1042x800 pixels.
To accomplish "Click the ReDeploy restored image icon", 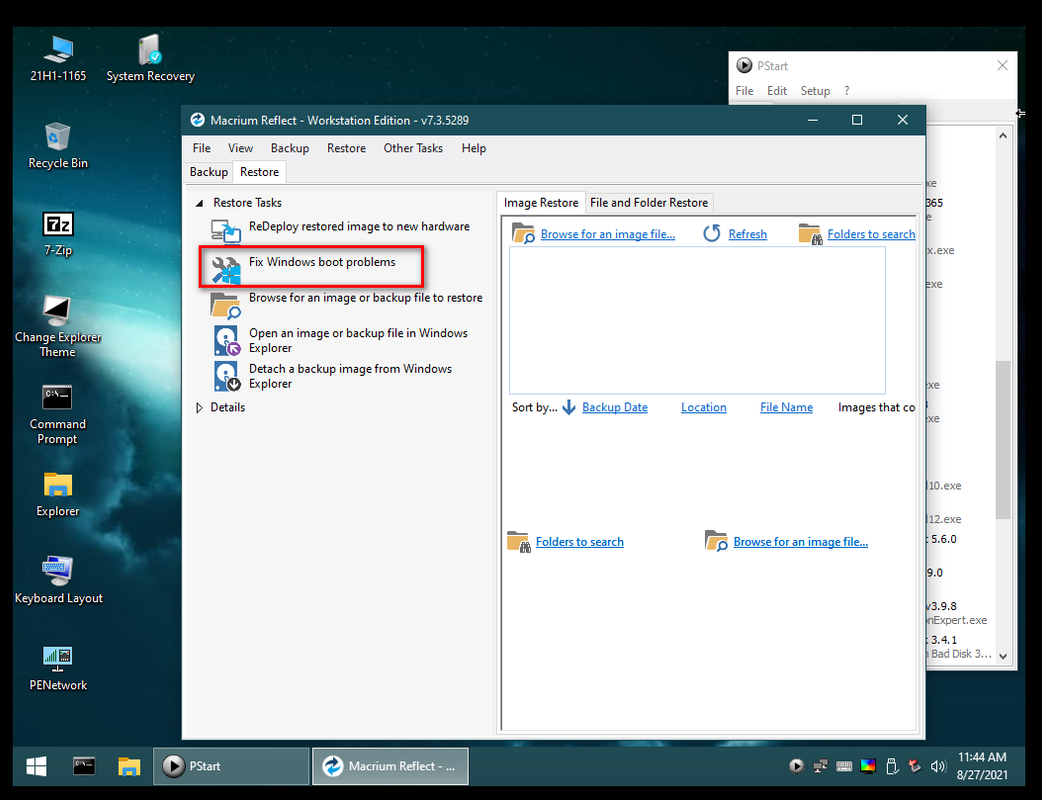I will coord(226,231).
